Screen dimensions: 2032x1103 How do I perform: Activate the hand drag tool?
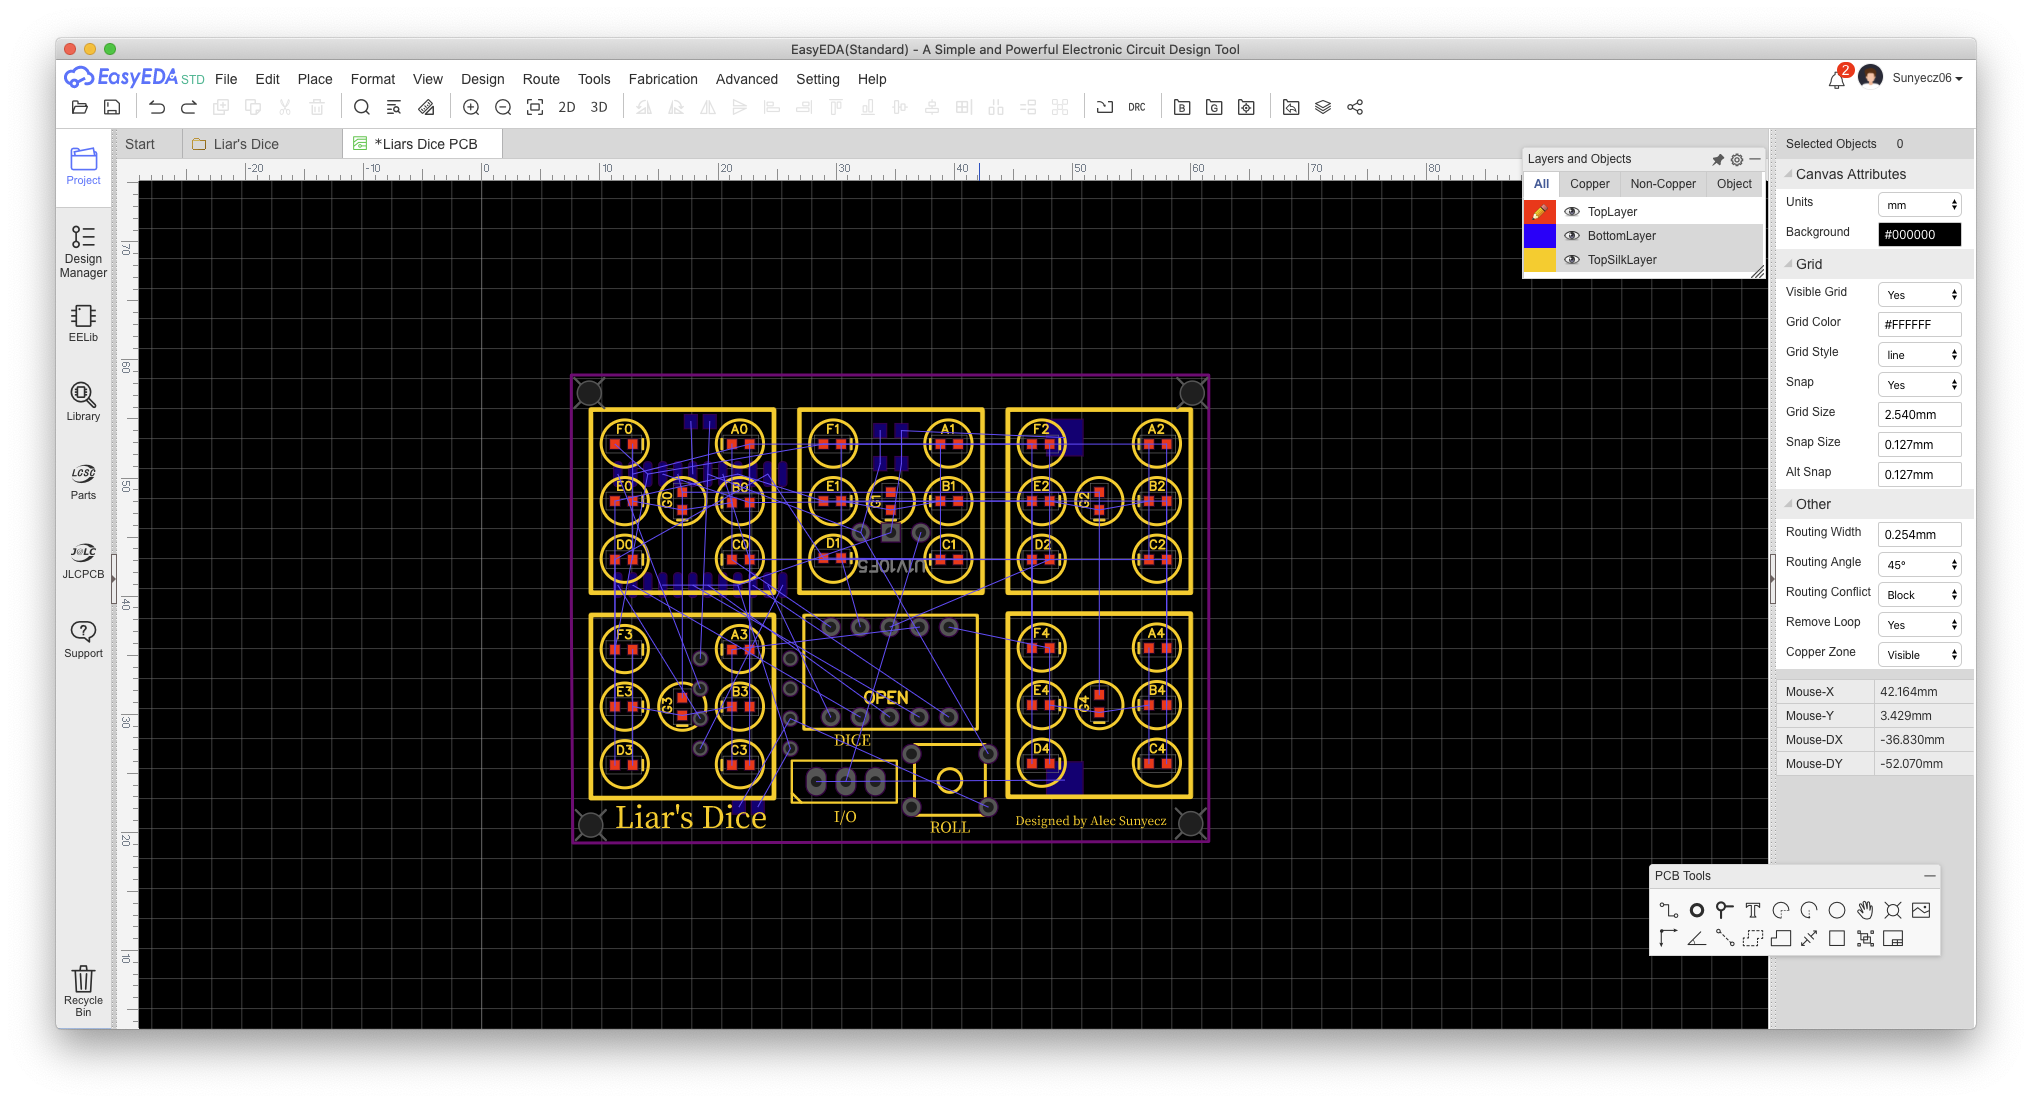pos(1865,910)
